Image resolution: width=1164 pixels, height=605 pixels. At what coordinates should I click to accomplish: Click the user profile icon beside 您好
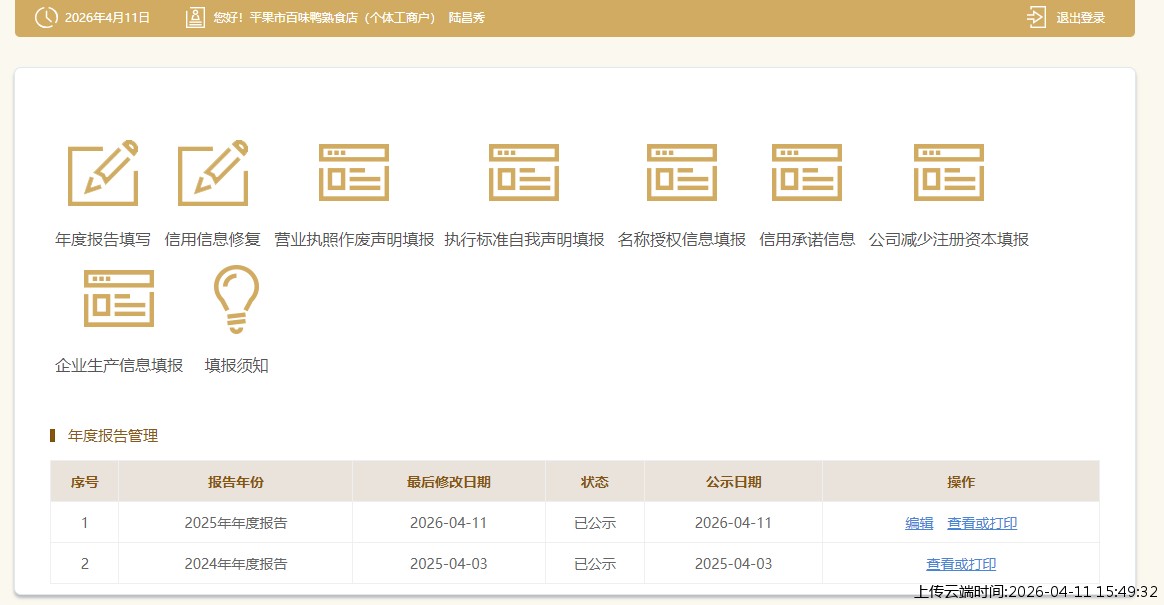click(195, 17)
